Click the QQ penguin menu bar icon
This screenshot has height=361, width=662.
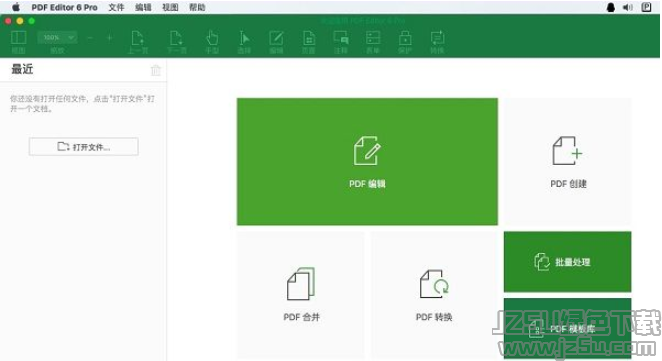[610, 7]
